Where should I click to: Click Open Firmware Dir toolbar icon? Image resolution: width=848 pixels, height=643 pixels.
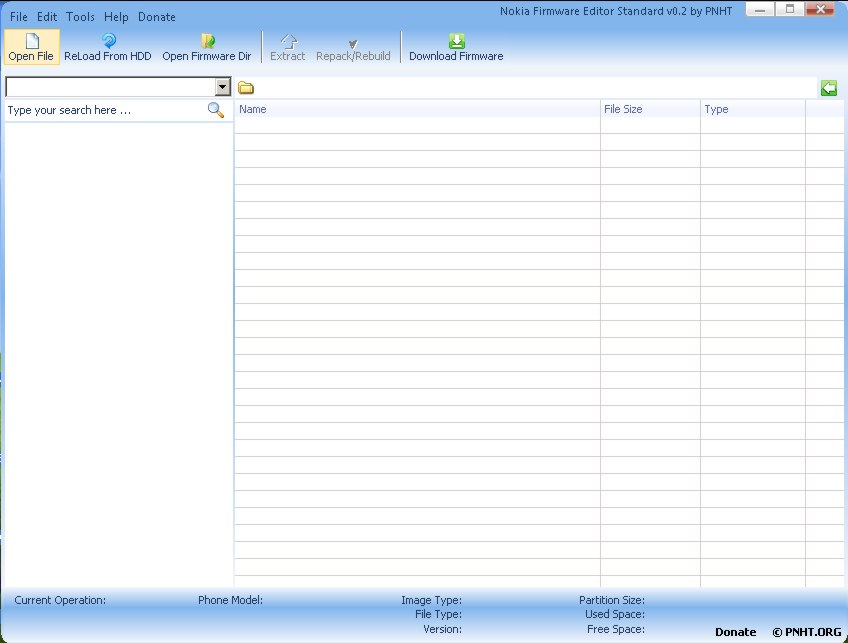coord(208,41)
